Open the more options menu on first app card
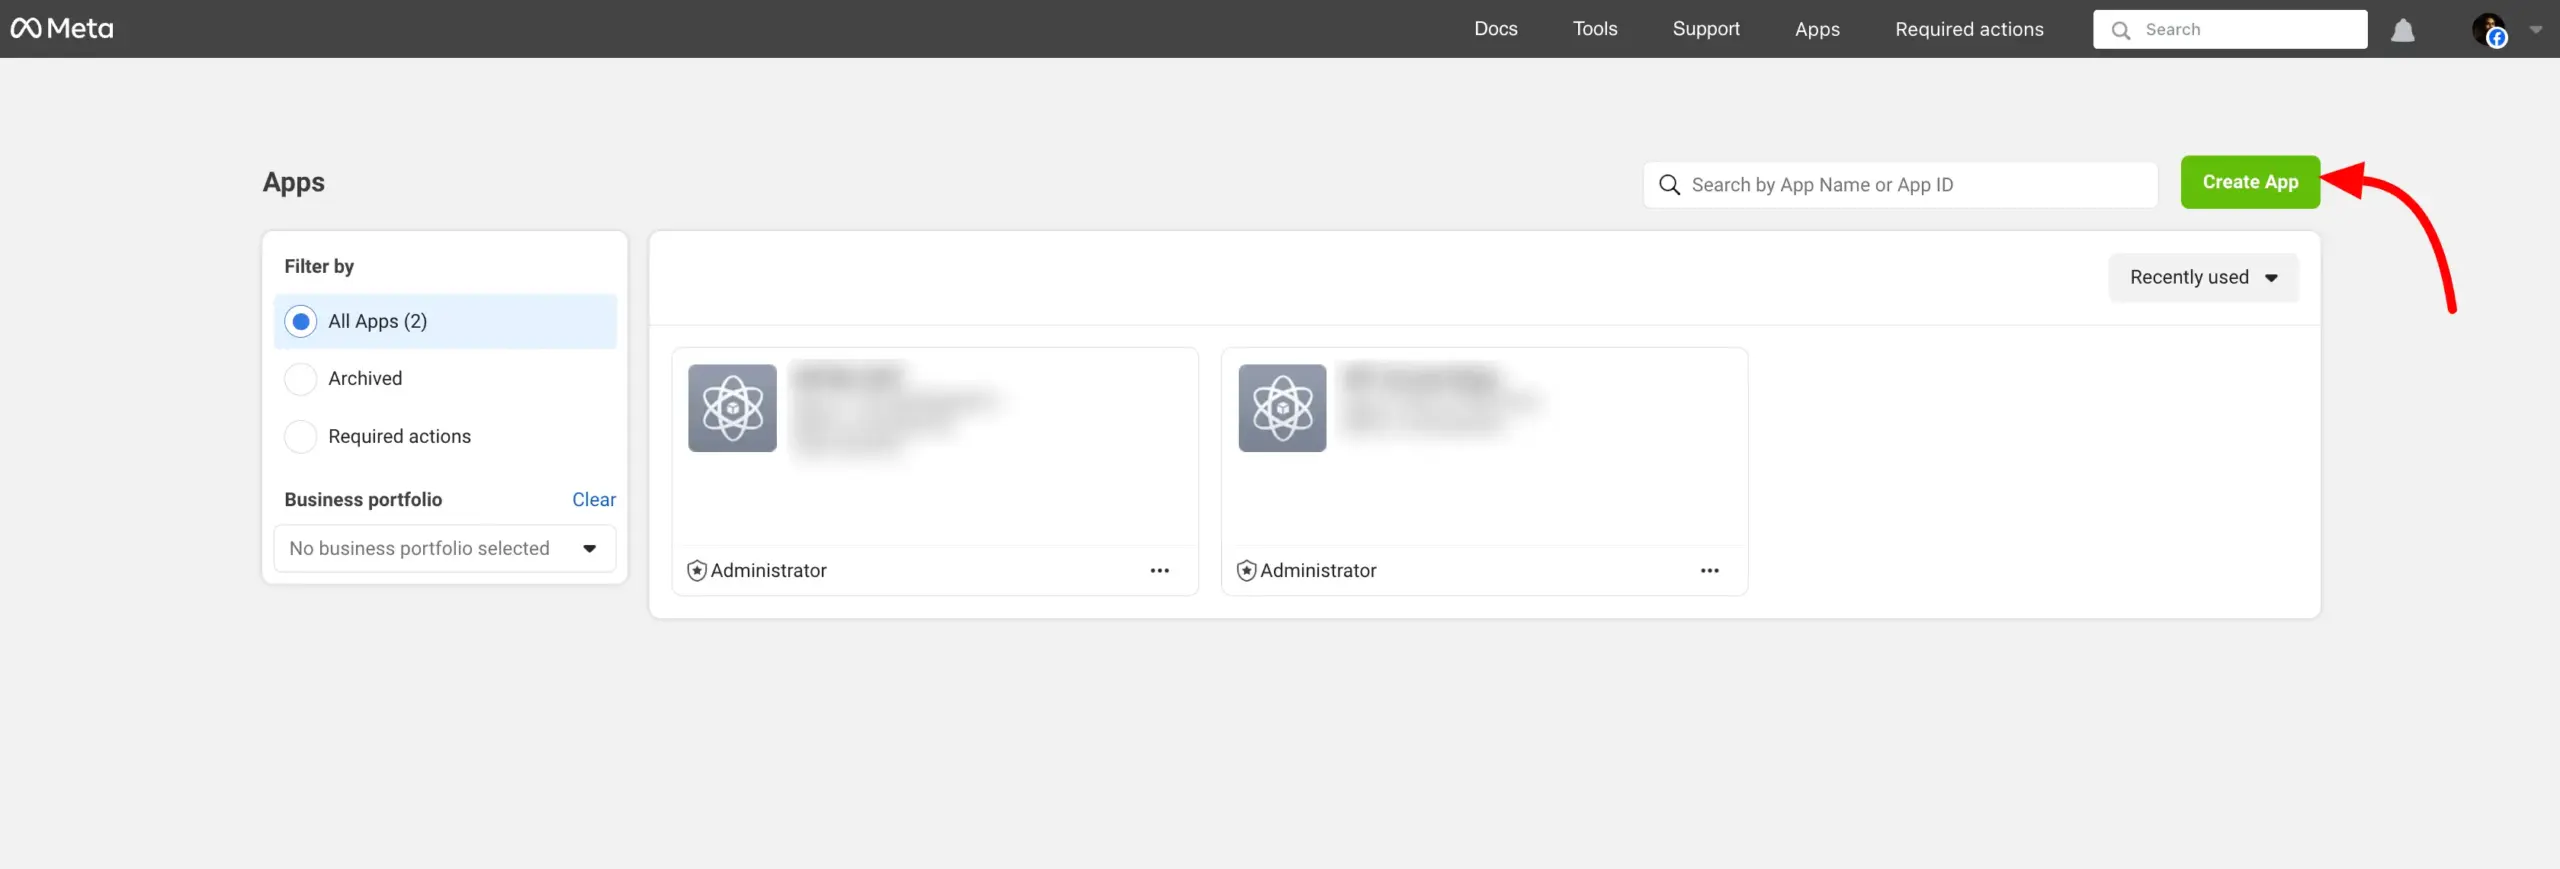This screenshot has width=2560, height=869. tap(1160, 571)
